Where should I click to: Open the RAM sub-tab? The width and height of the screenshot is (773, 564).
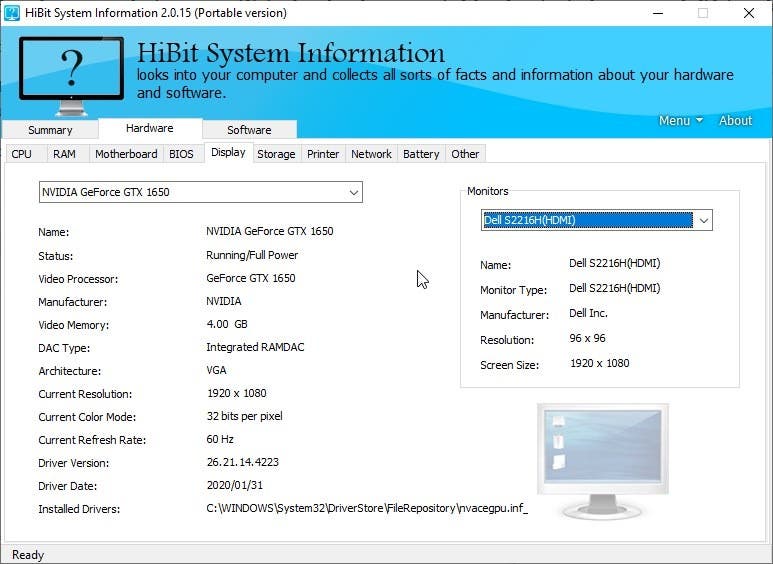64,154
